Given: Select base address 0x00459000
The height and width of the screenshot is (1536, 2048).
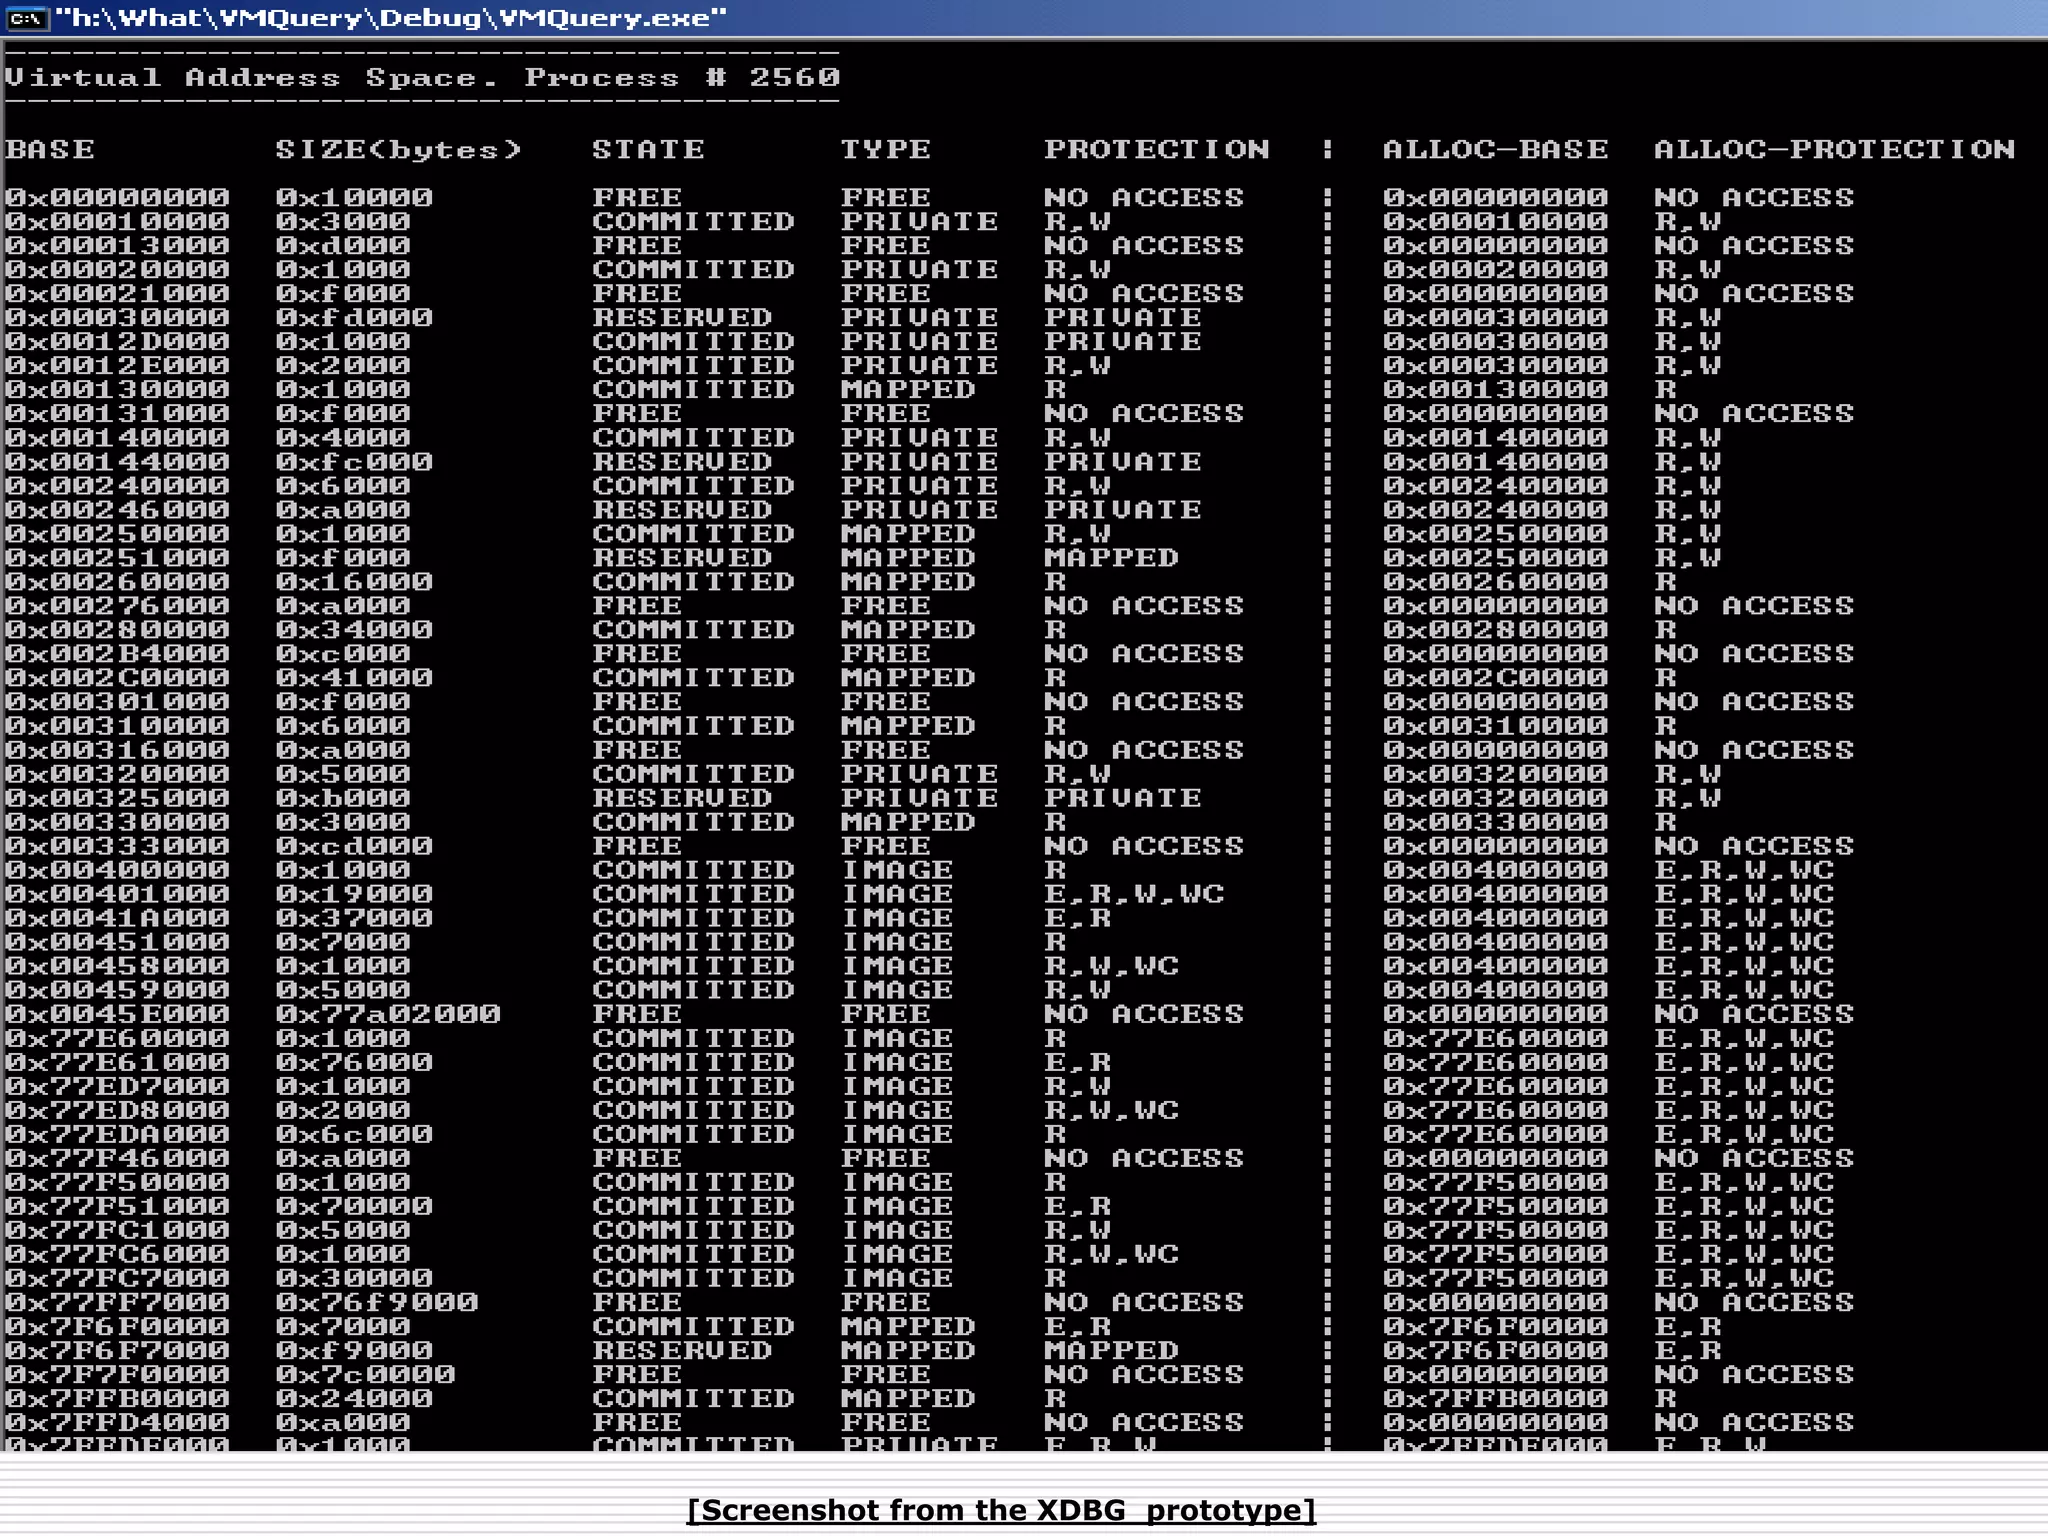Looking at the screenshot, I should click(x=118, y=990).
